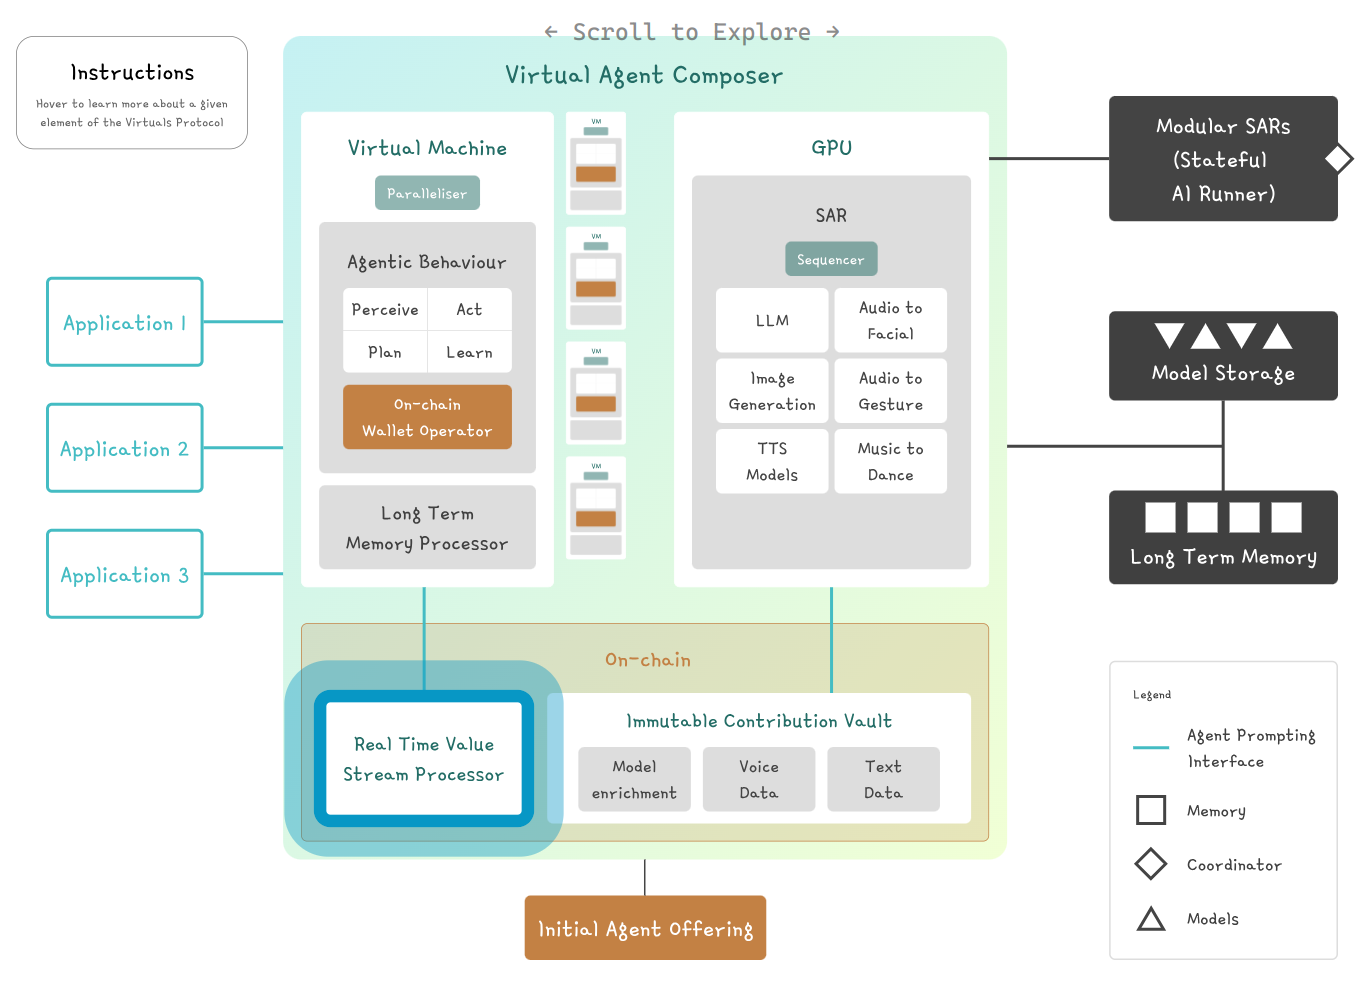Screen dimensions: 1368x989
Task: Click the top VM miniature thumbnail
Action: point(596,163)
